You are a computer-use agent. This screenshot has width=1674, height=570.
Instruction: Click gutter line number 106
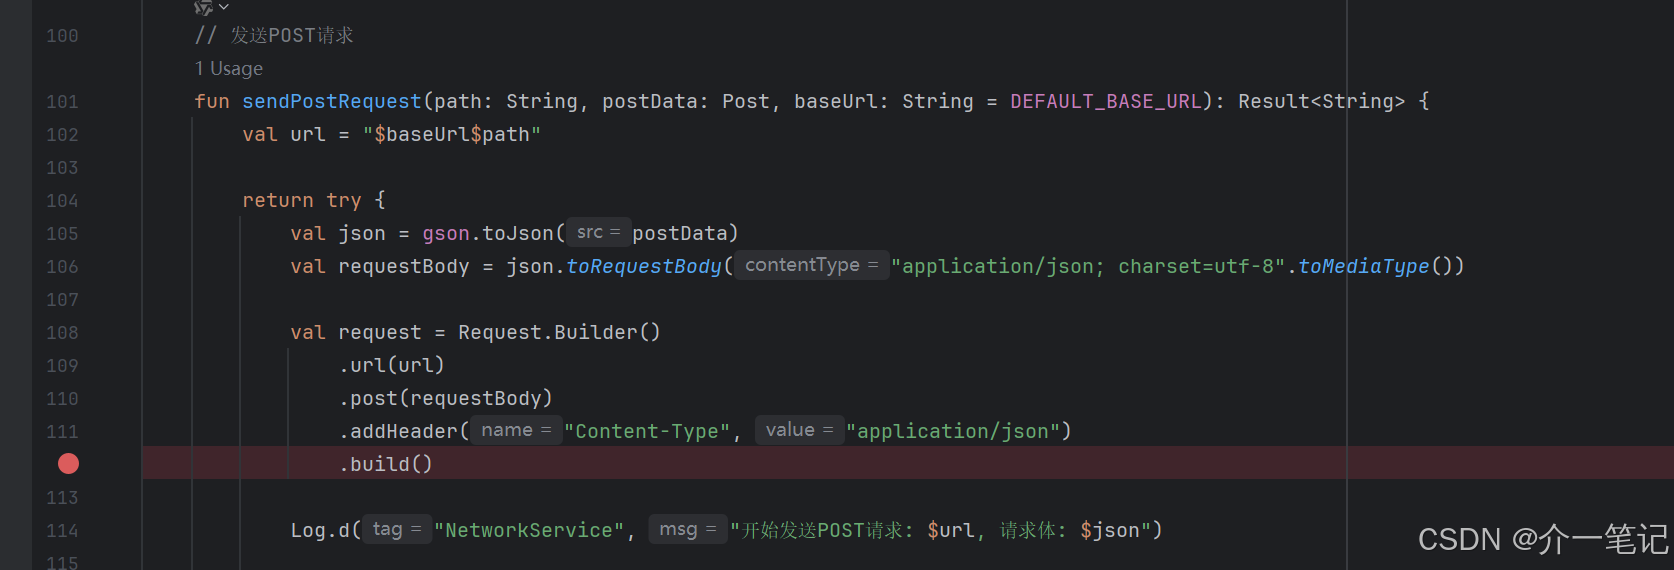tap(62, 267)
